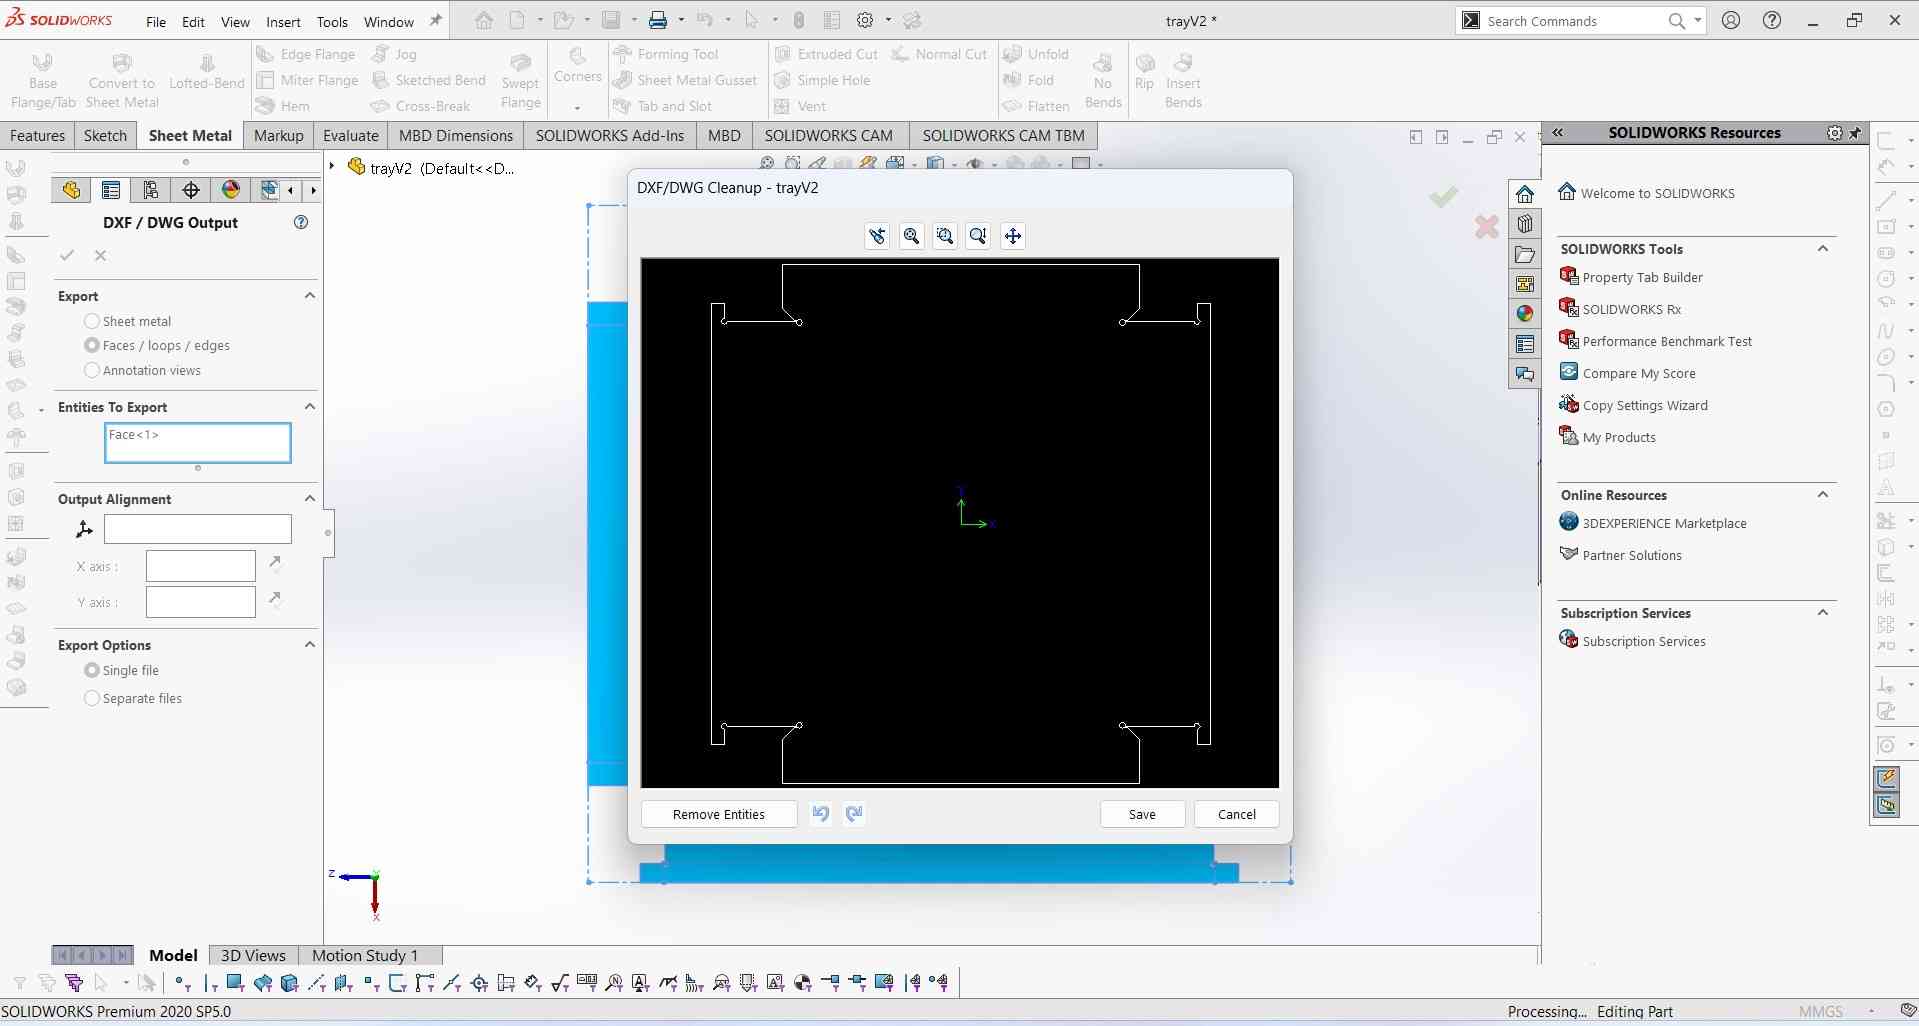Select Sheet metal export radio button
The height and width of the screenshot is (1026, 1919).
pyautogui.click(x=92, y=321)
